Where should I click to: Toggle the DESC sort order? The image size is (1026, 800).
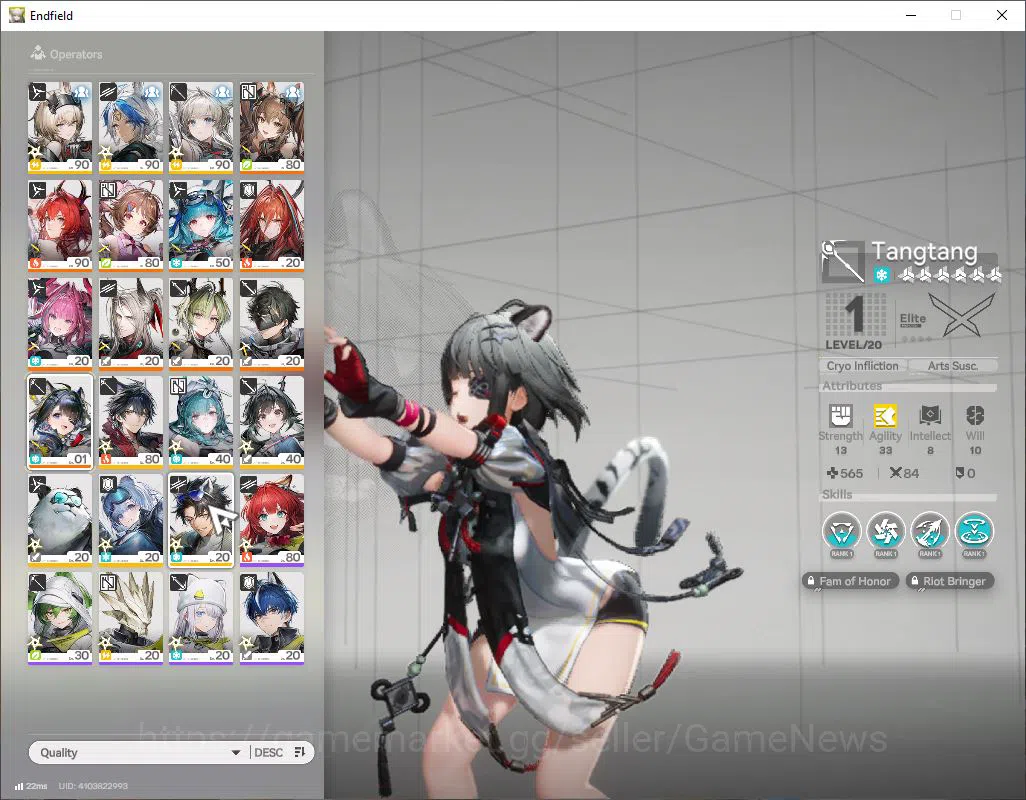pyautogui.click(x=280, y=752)
